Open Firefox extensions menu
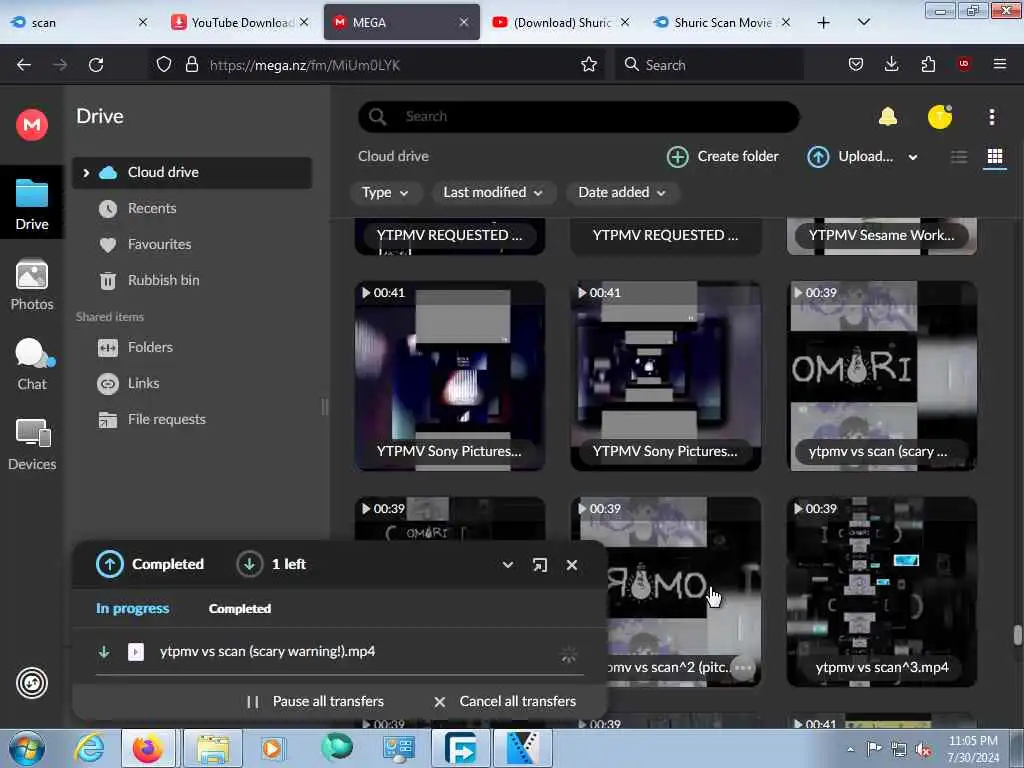The height and width of the screenshot is (768, 1024). coord(928,65)
